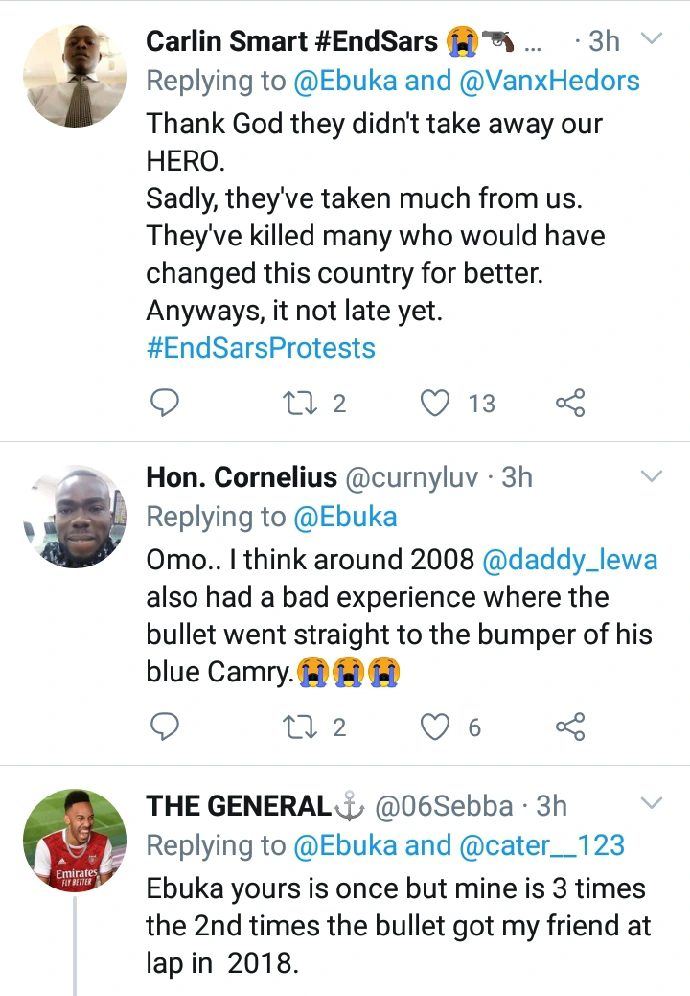Retweet Hon. Cornelius's tweet
690x996 pixels.
298,727
